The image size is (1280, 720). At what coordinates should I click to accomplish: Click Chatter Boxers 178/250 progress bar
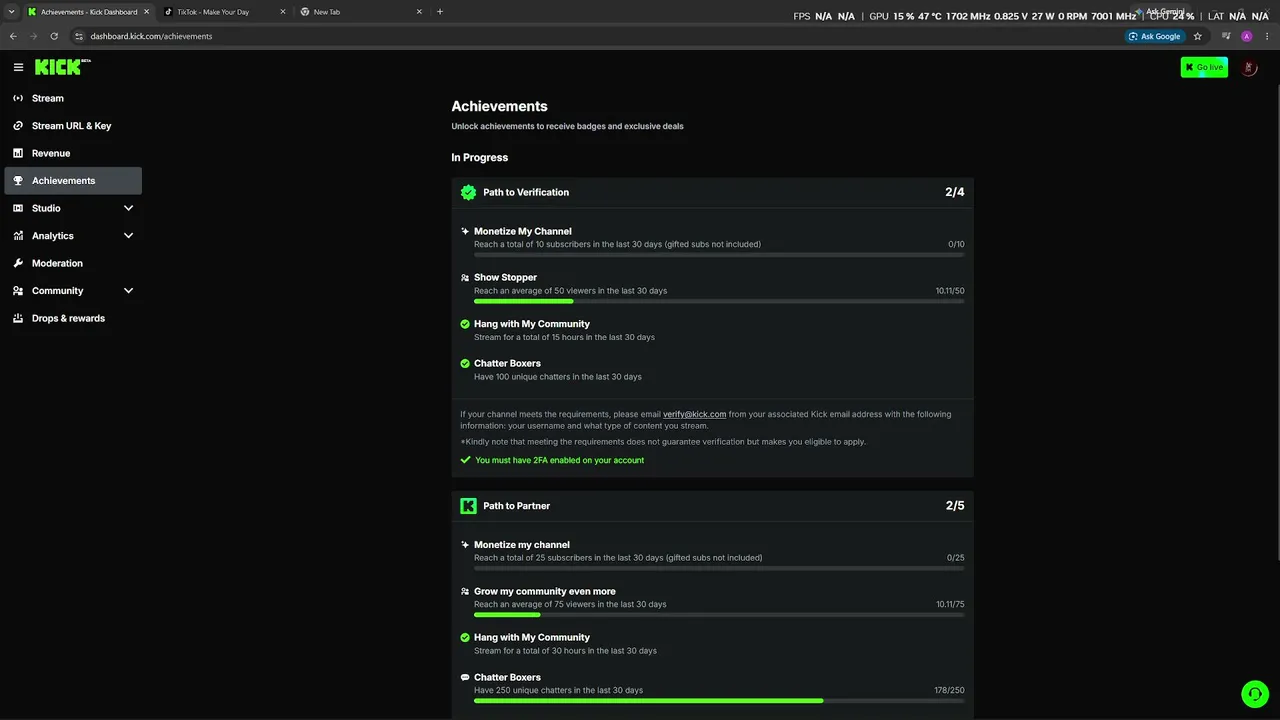point(719,701)
